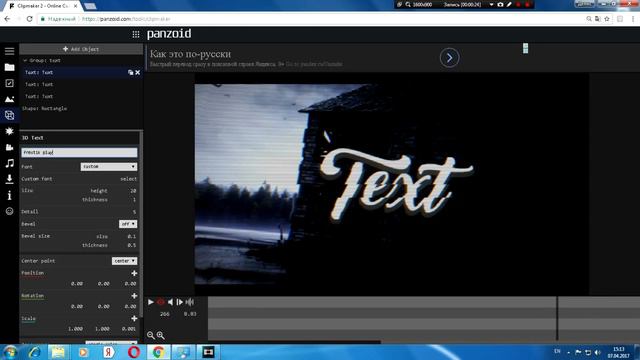
Task: Step to next frame
Action: click(x=180, y=302)
